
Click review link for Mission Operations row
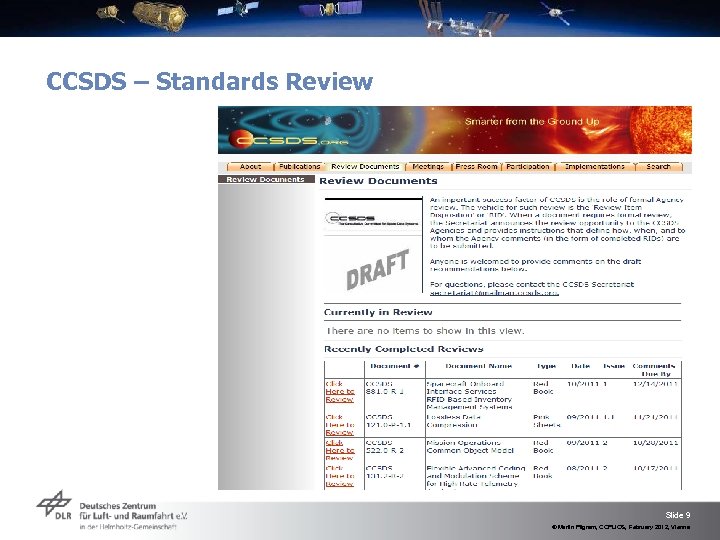[x=340, y=450]
